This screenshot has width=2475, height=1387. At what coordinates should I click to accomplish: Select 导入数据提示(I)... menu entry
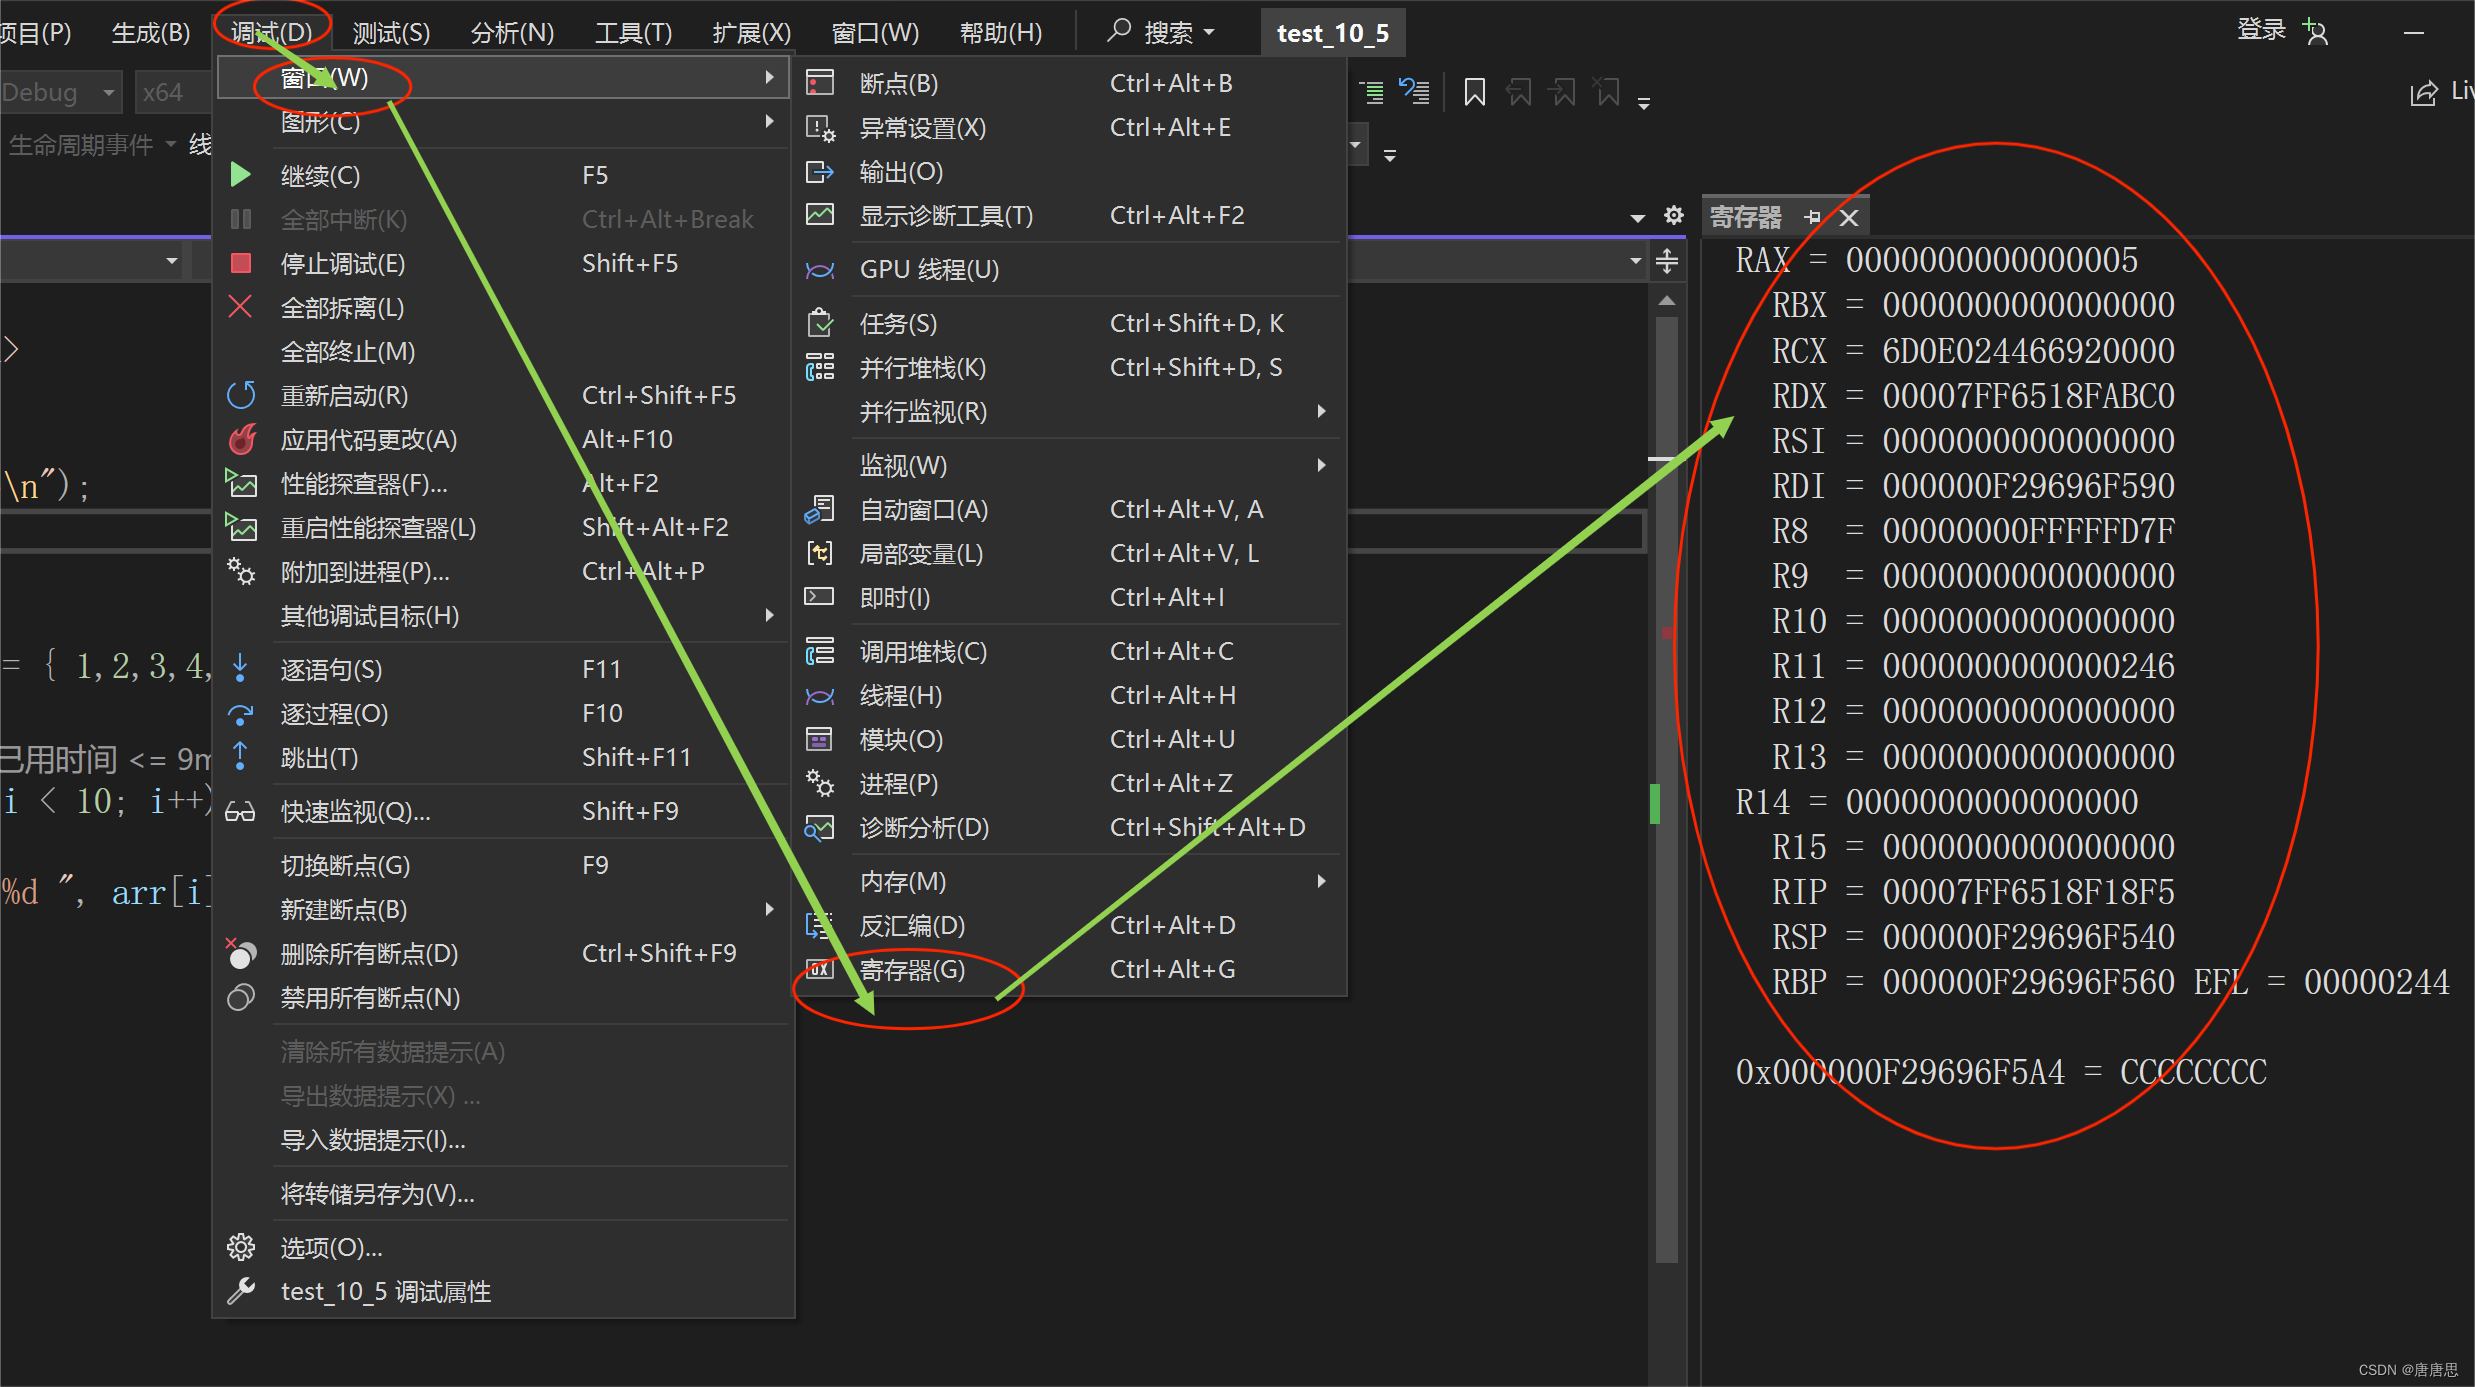(x=502, y=1139)
